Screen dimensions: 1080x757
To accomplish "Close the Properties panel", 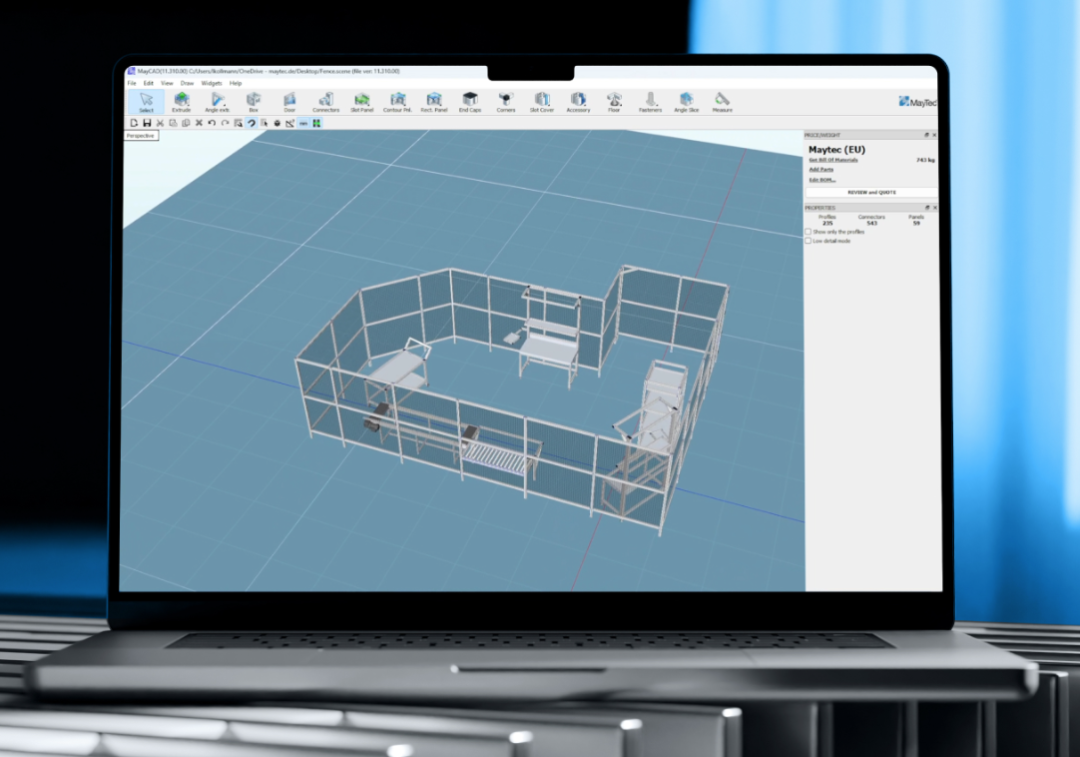I will coord(934,208).
